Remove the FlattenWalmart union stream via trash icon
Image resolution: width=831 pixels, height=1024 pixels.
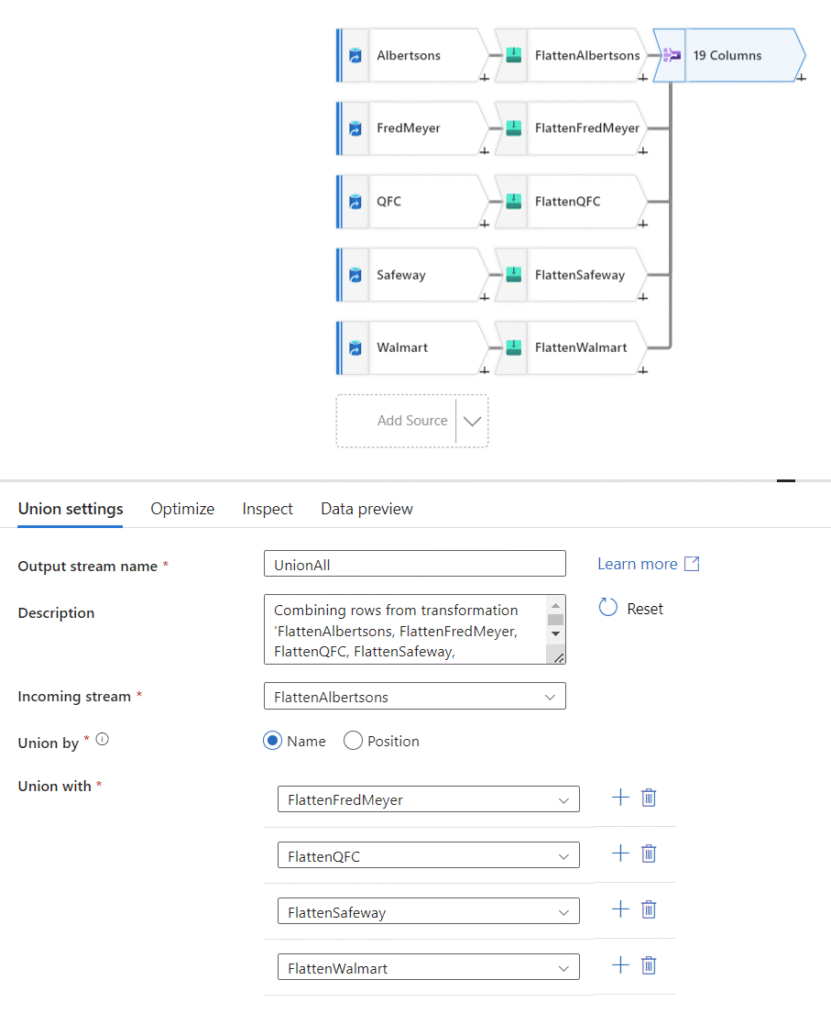point(649,965)
